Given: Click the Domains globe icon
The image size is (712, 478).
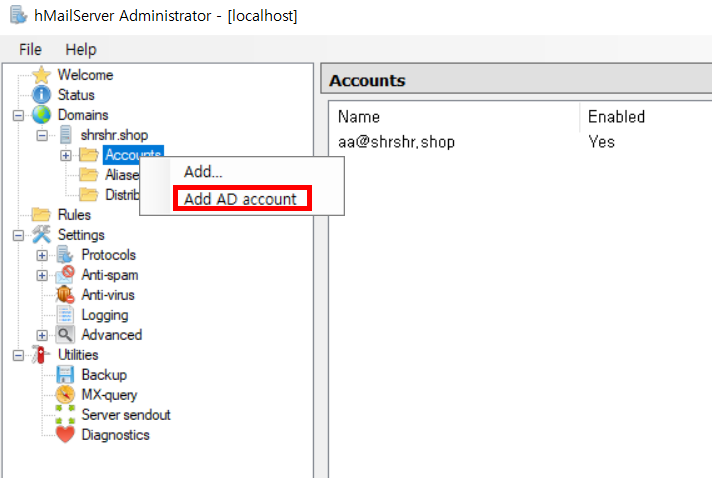Looking at the screenshot, I should click(41, 115).
